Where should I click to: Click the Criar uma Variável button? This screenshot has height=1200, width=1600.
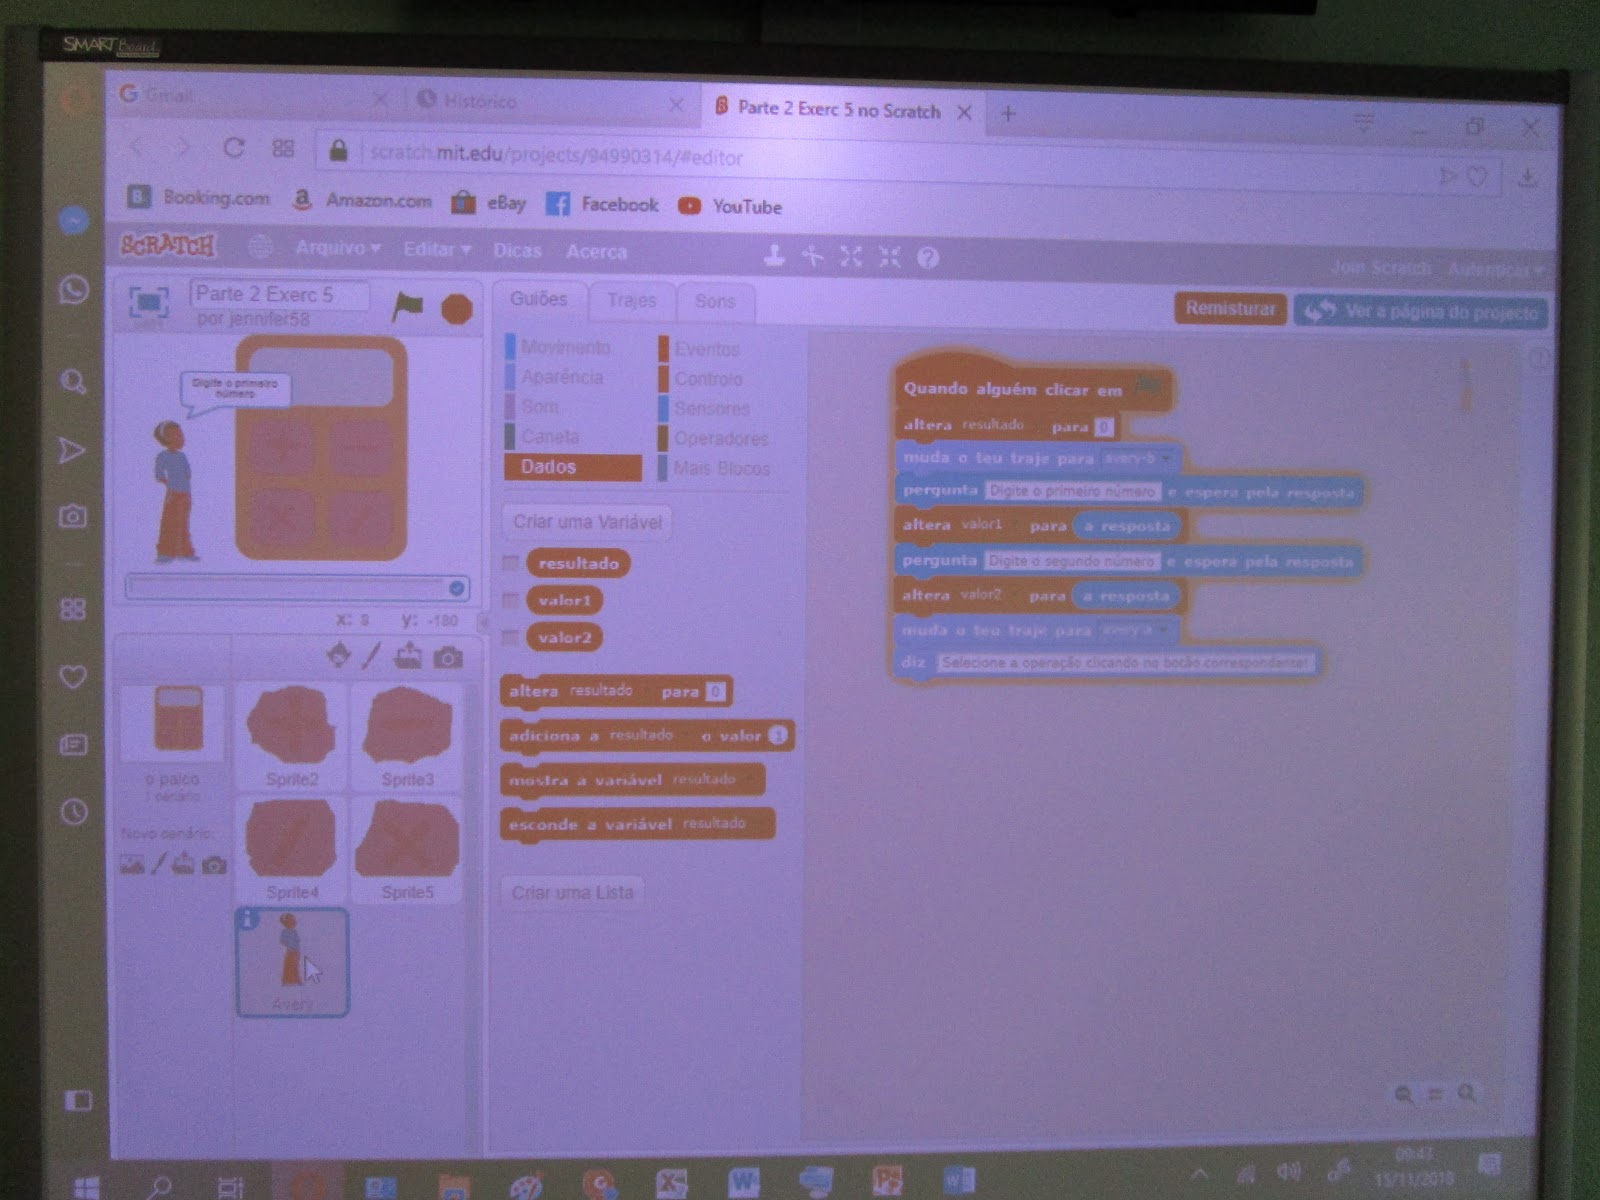tap(587, 521)
